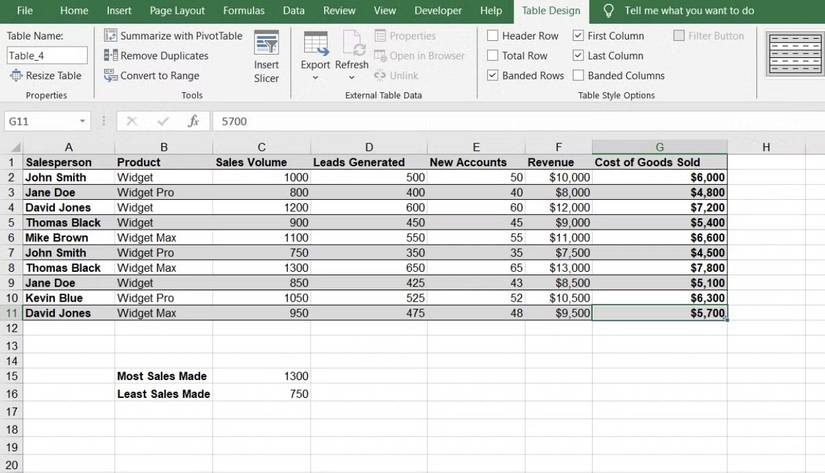The image size is (825, 473).
Task: Click the Remove Duplicates icon
Action: [x=111, y=56]
